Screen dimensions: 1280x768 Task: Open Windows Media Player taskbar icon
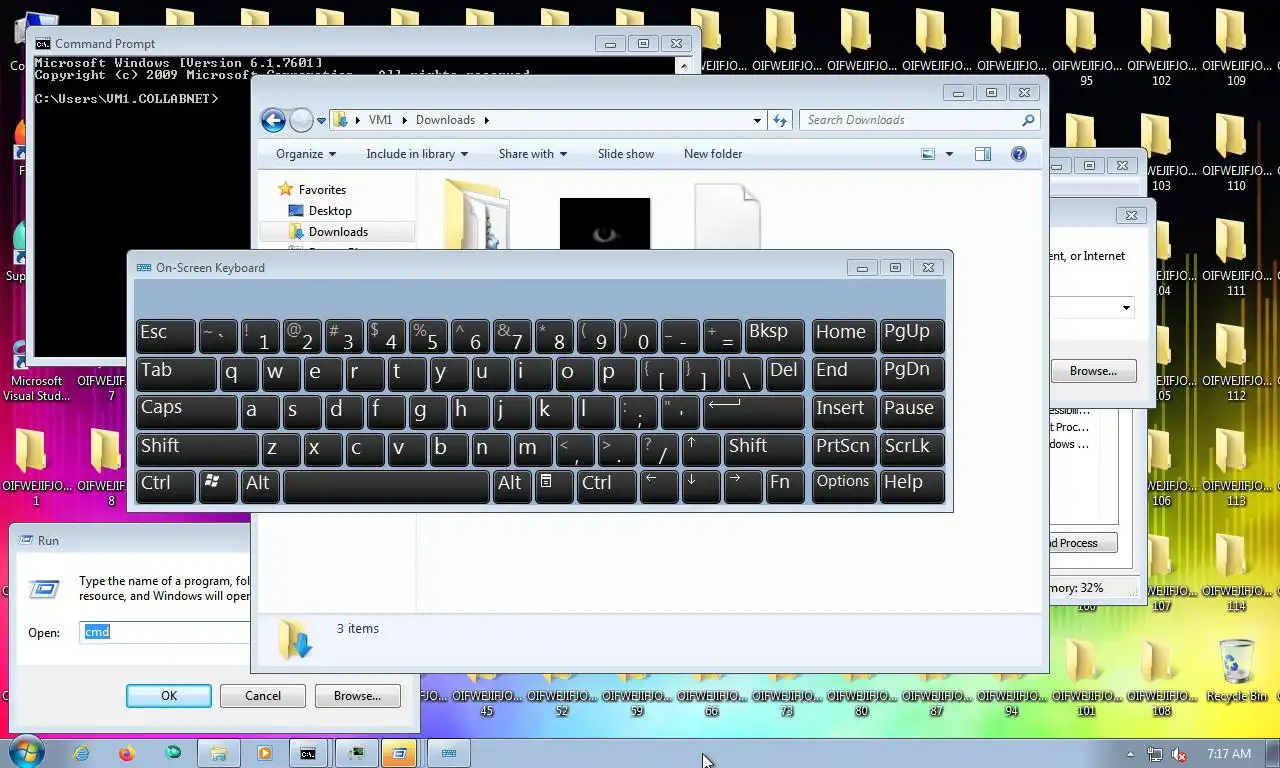pos(264,753)
